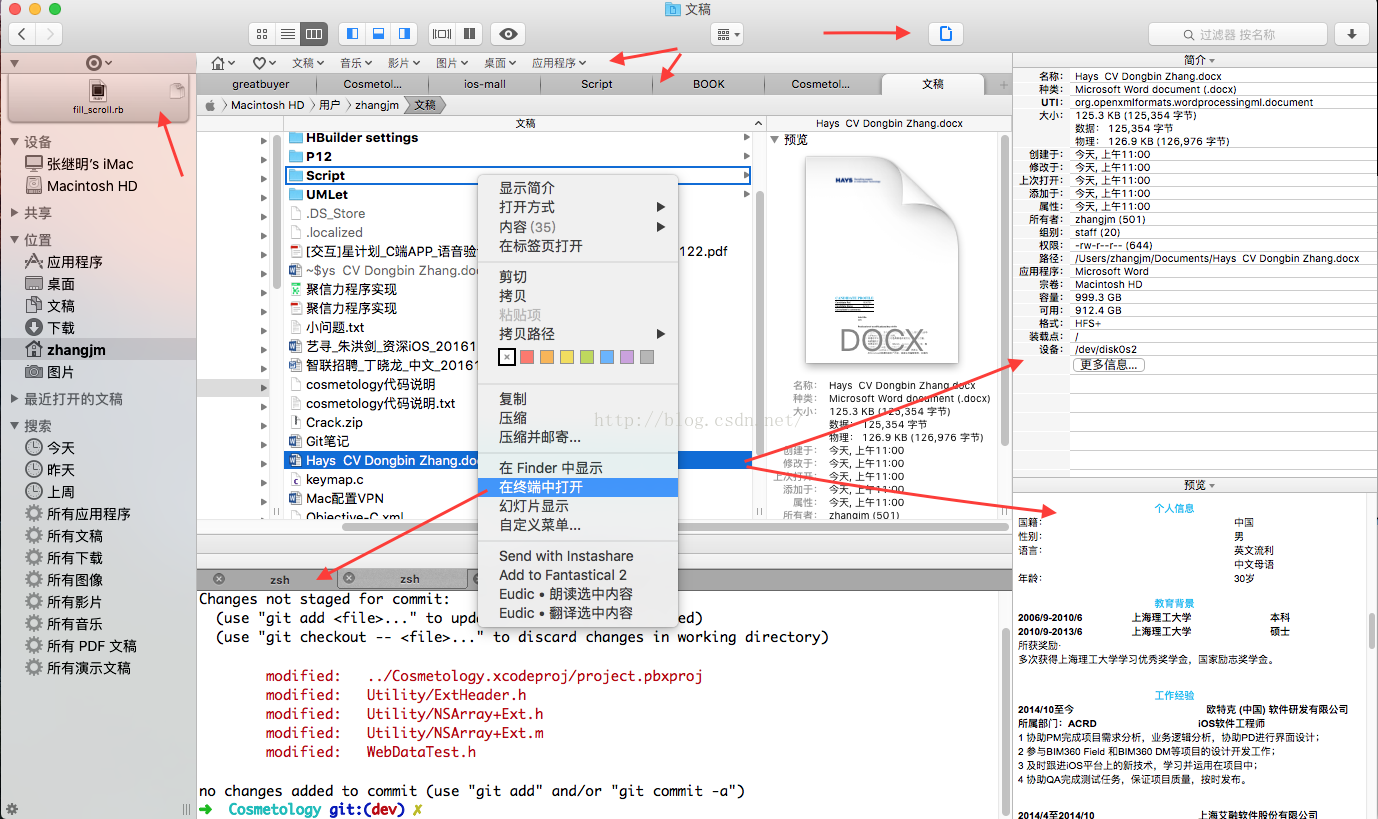Click the dual-pane browser icon in toolbar
Screen dimensions: 1378x819
tap(442, 34)
